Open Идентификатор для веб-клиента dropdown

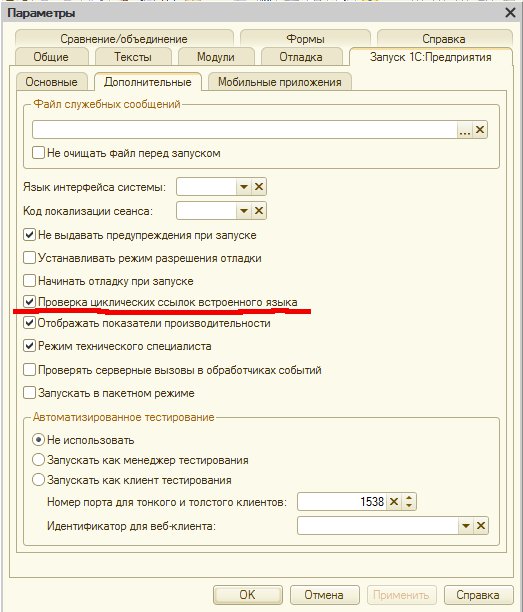coord(466,526)
